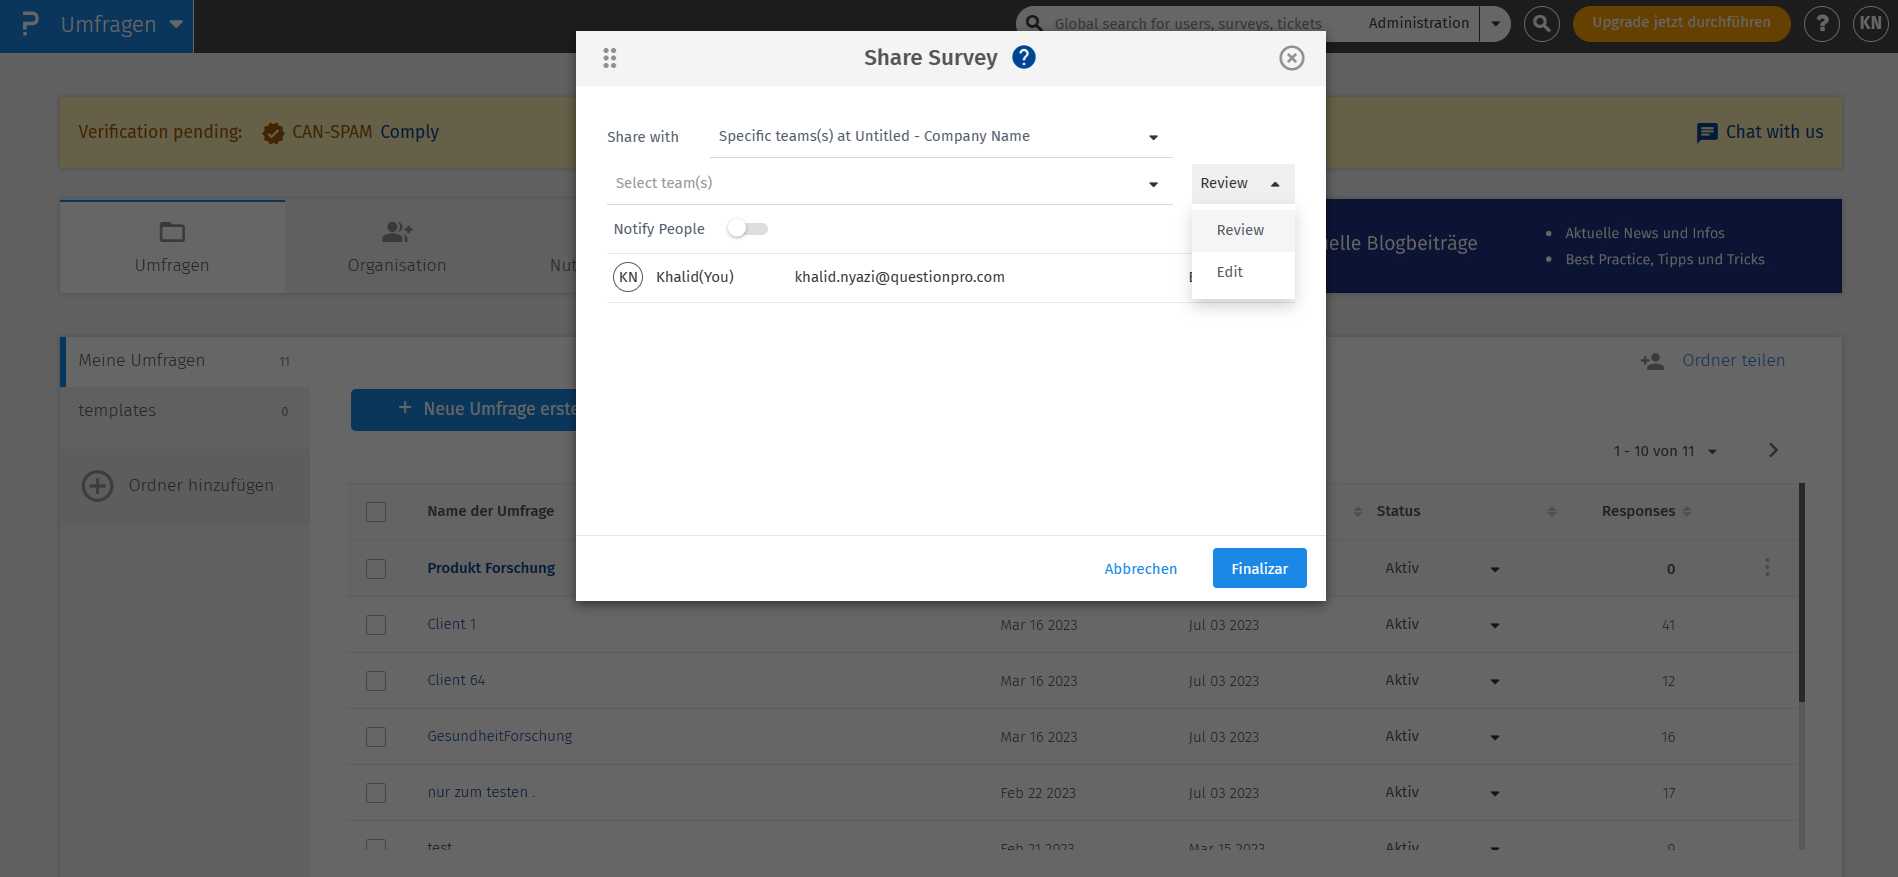Screen dimensions: 1898x877
Task: Open status dropdown for GesundheitForschung row
Action: coord(1495,737)
